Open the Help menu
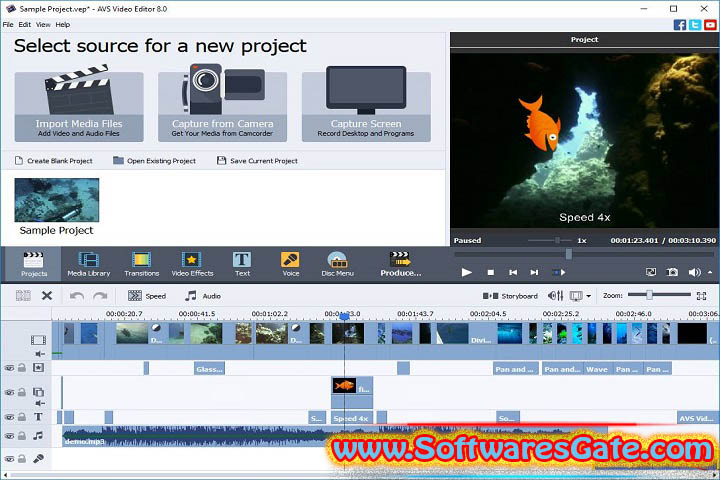 click(x=62, y=24)
